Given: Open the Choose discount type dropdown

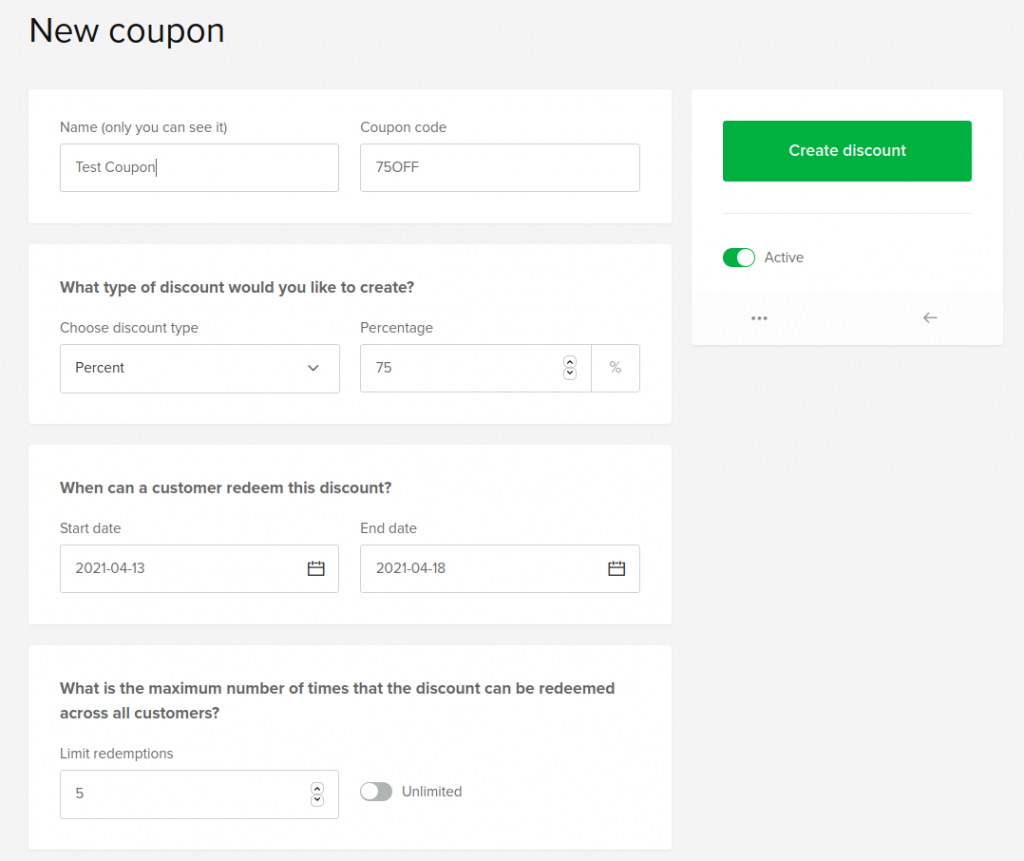Looking at the screenshot, I should point(199,368).
